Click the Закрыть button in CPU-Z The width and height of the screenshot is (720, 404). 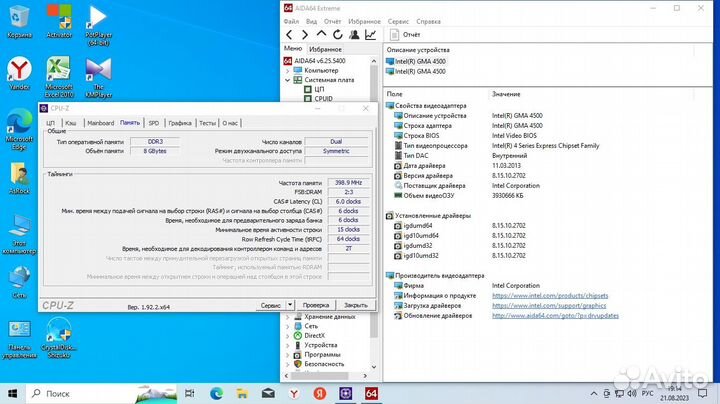(x=356, y=305)
